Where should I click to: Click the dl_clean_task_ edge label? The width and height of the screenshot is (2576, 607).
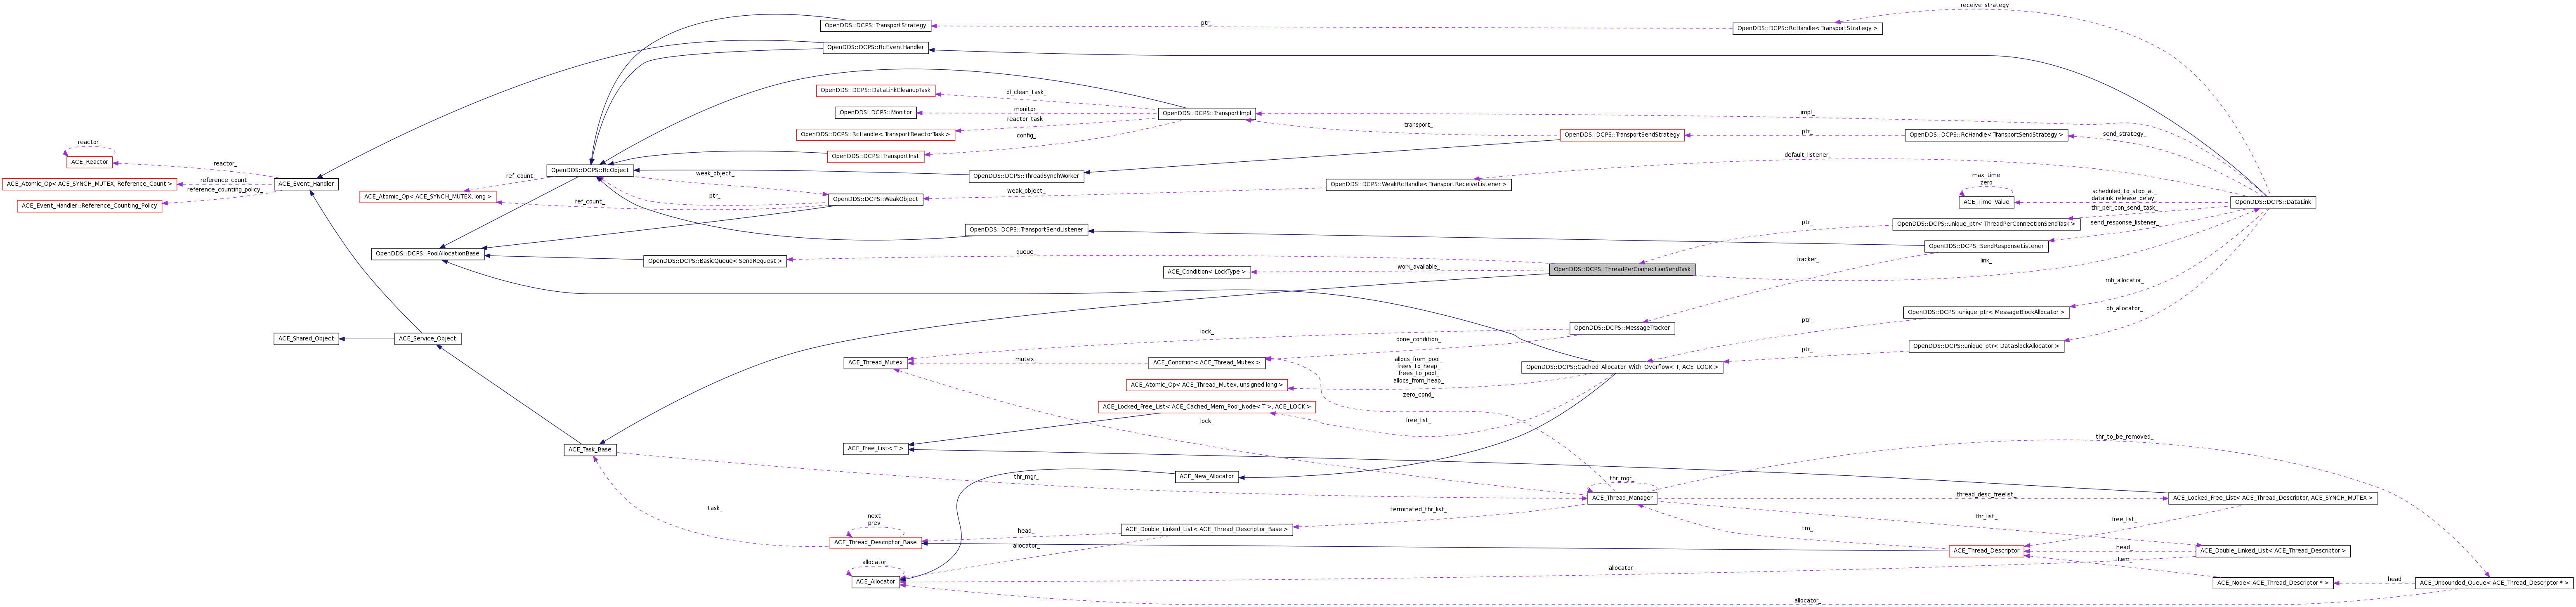1026,92
